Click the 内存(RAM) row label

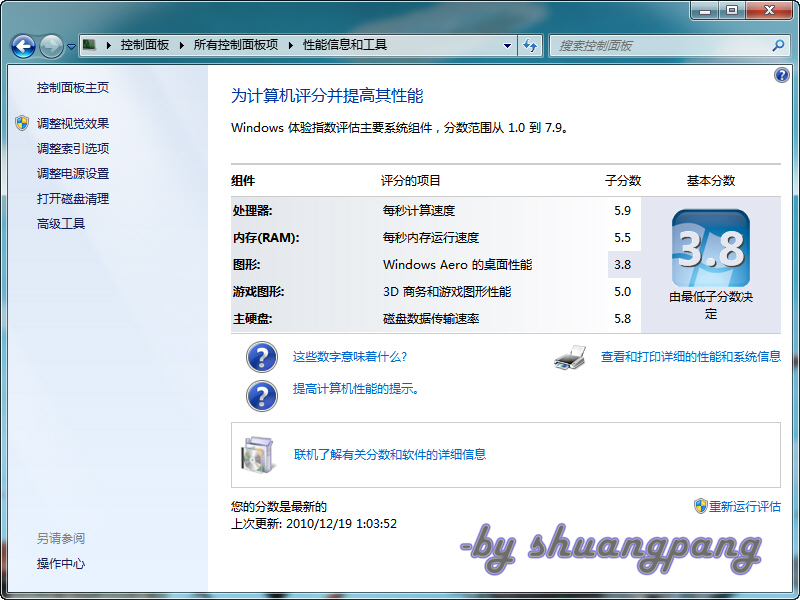click(266, 238)
